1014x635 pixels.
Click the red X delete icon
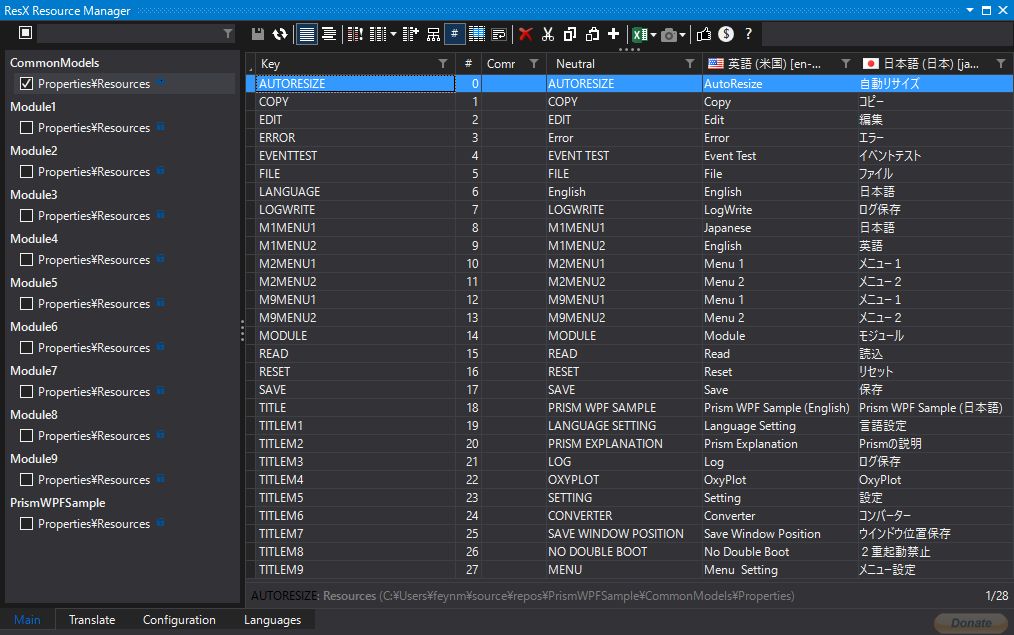click(x=526, y=34)
